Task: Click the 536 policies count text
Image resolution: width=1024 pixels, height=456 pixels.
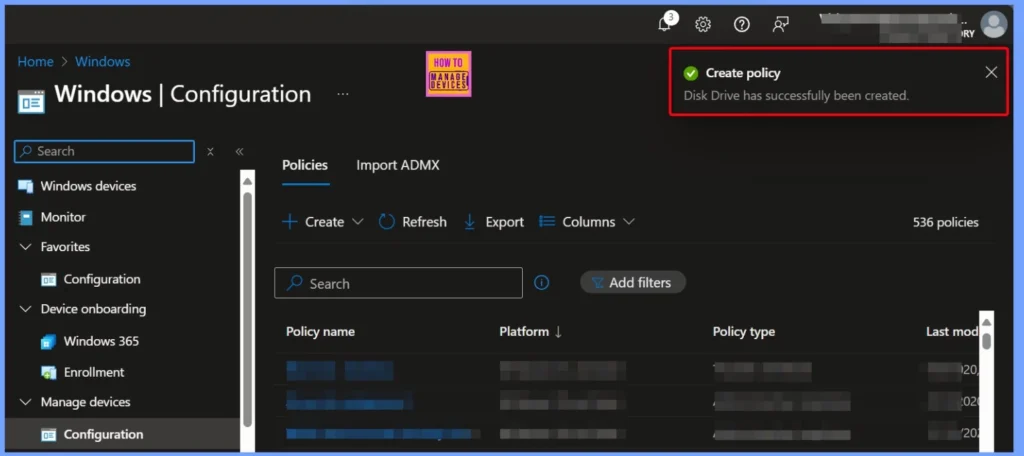Action: [946, 223]
